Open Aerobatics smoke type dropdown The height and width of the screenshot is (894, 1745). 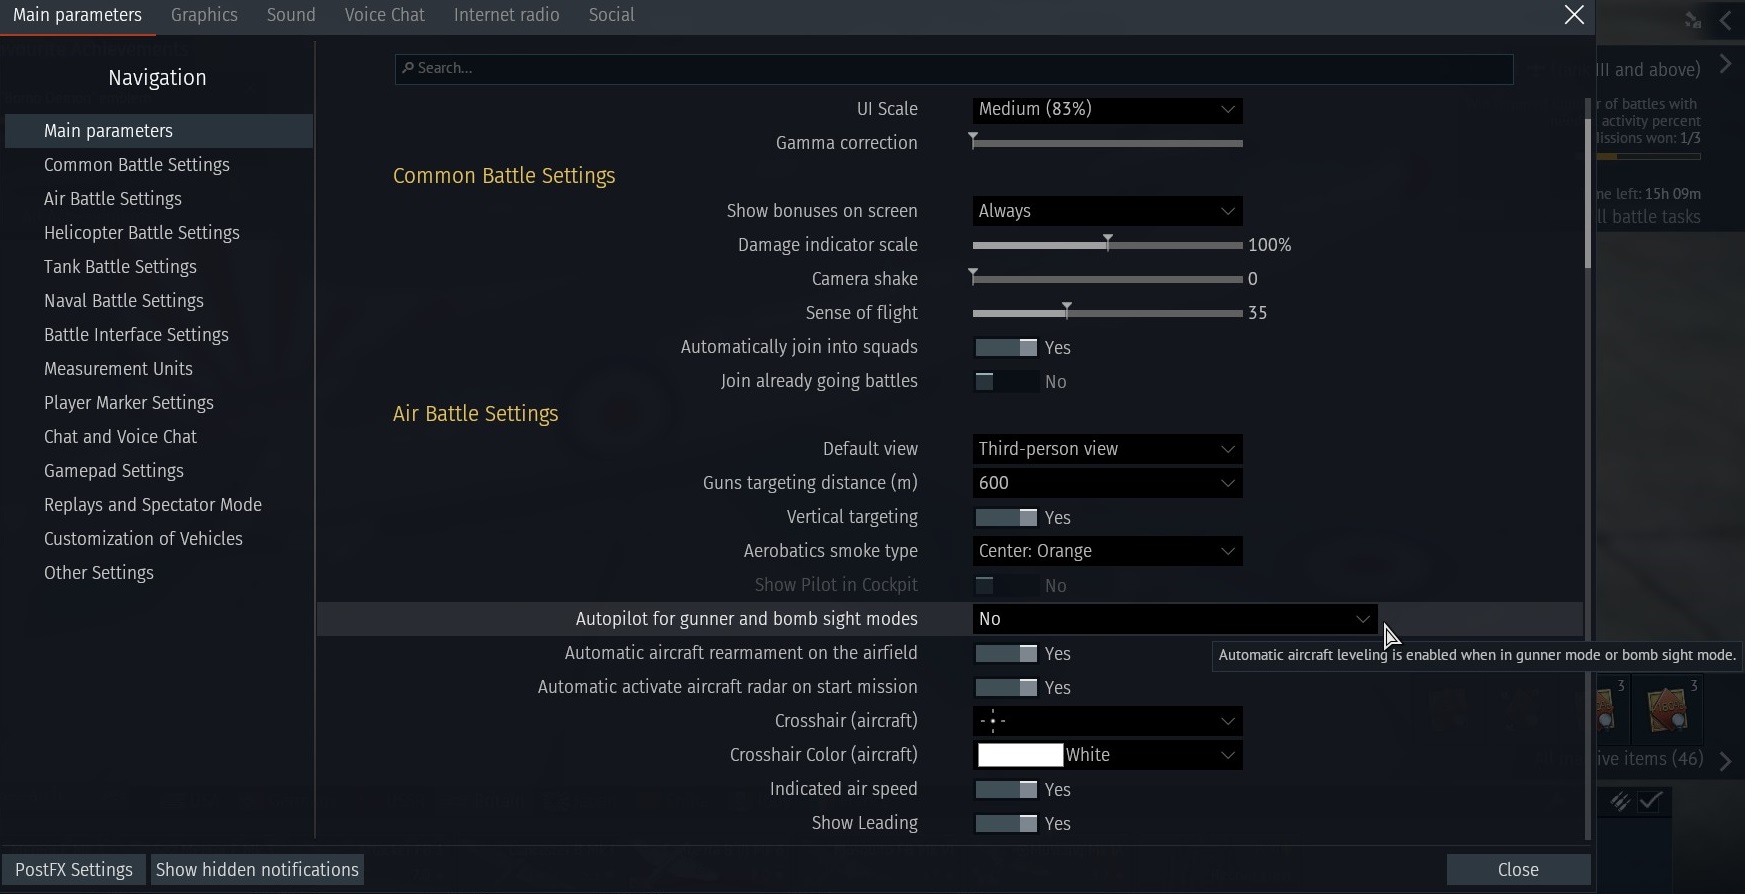click(1107, 551)
